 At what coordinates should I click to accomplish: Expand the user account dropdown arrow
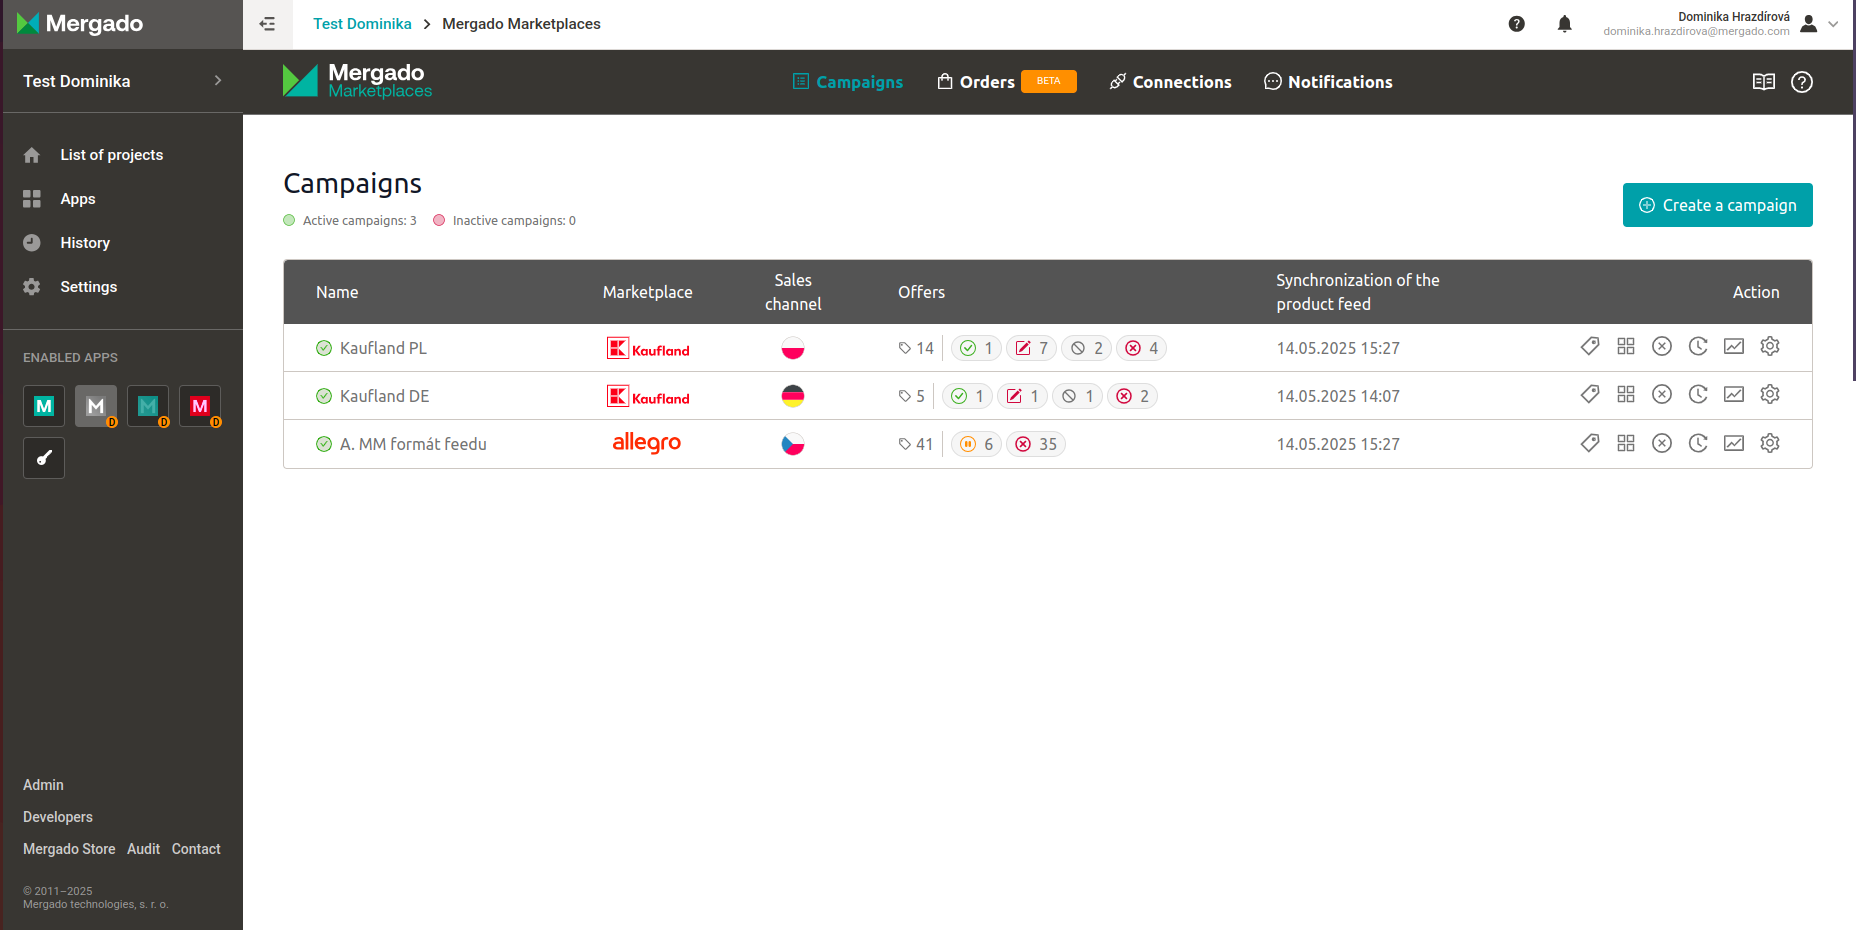pyautogui.click(x=1833, y=24)
